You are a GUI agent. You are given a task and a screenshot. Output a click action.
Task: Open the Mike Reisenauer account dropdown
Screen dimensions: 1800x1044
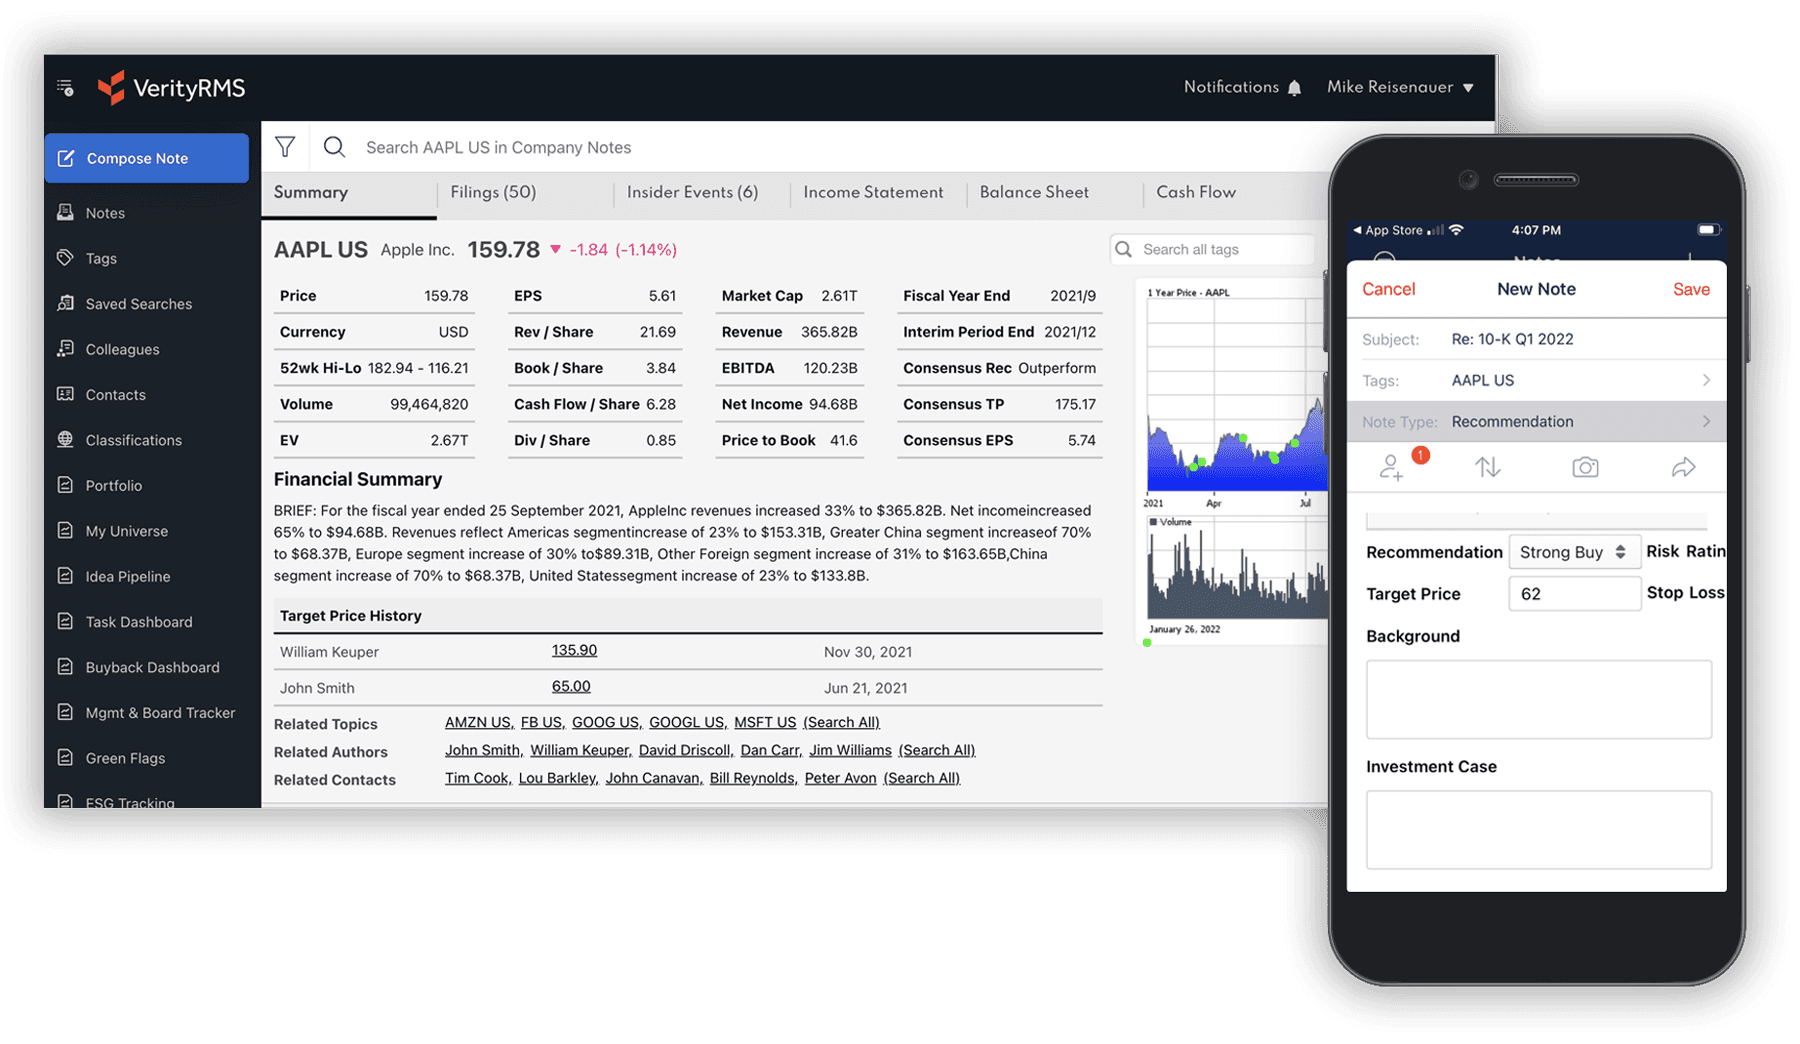click(x=1399, y=87)
